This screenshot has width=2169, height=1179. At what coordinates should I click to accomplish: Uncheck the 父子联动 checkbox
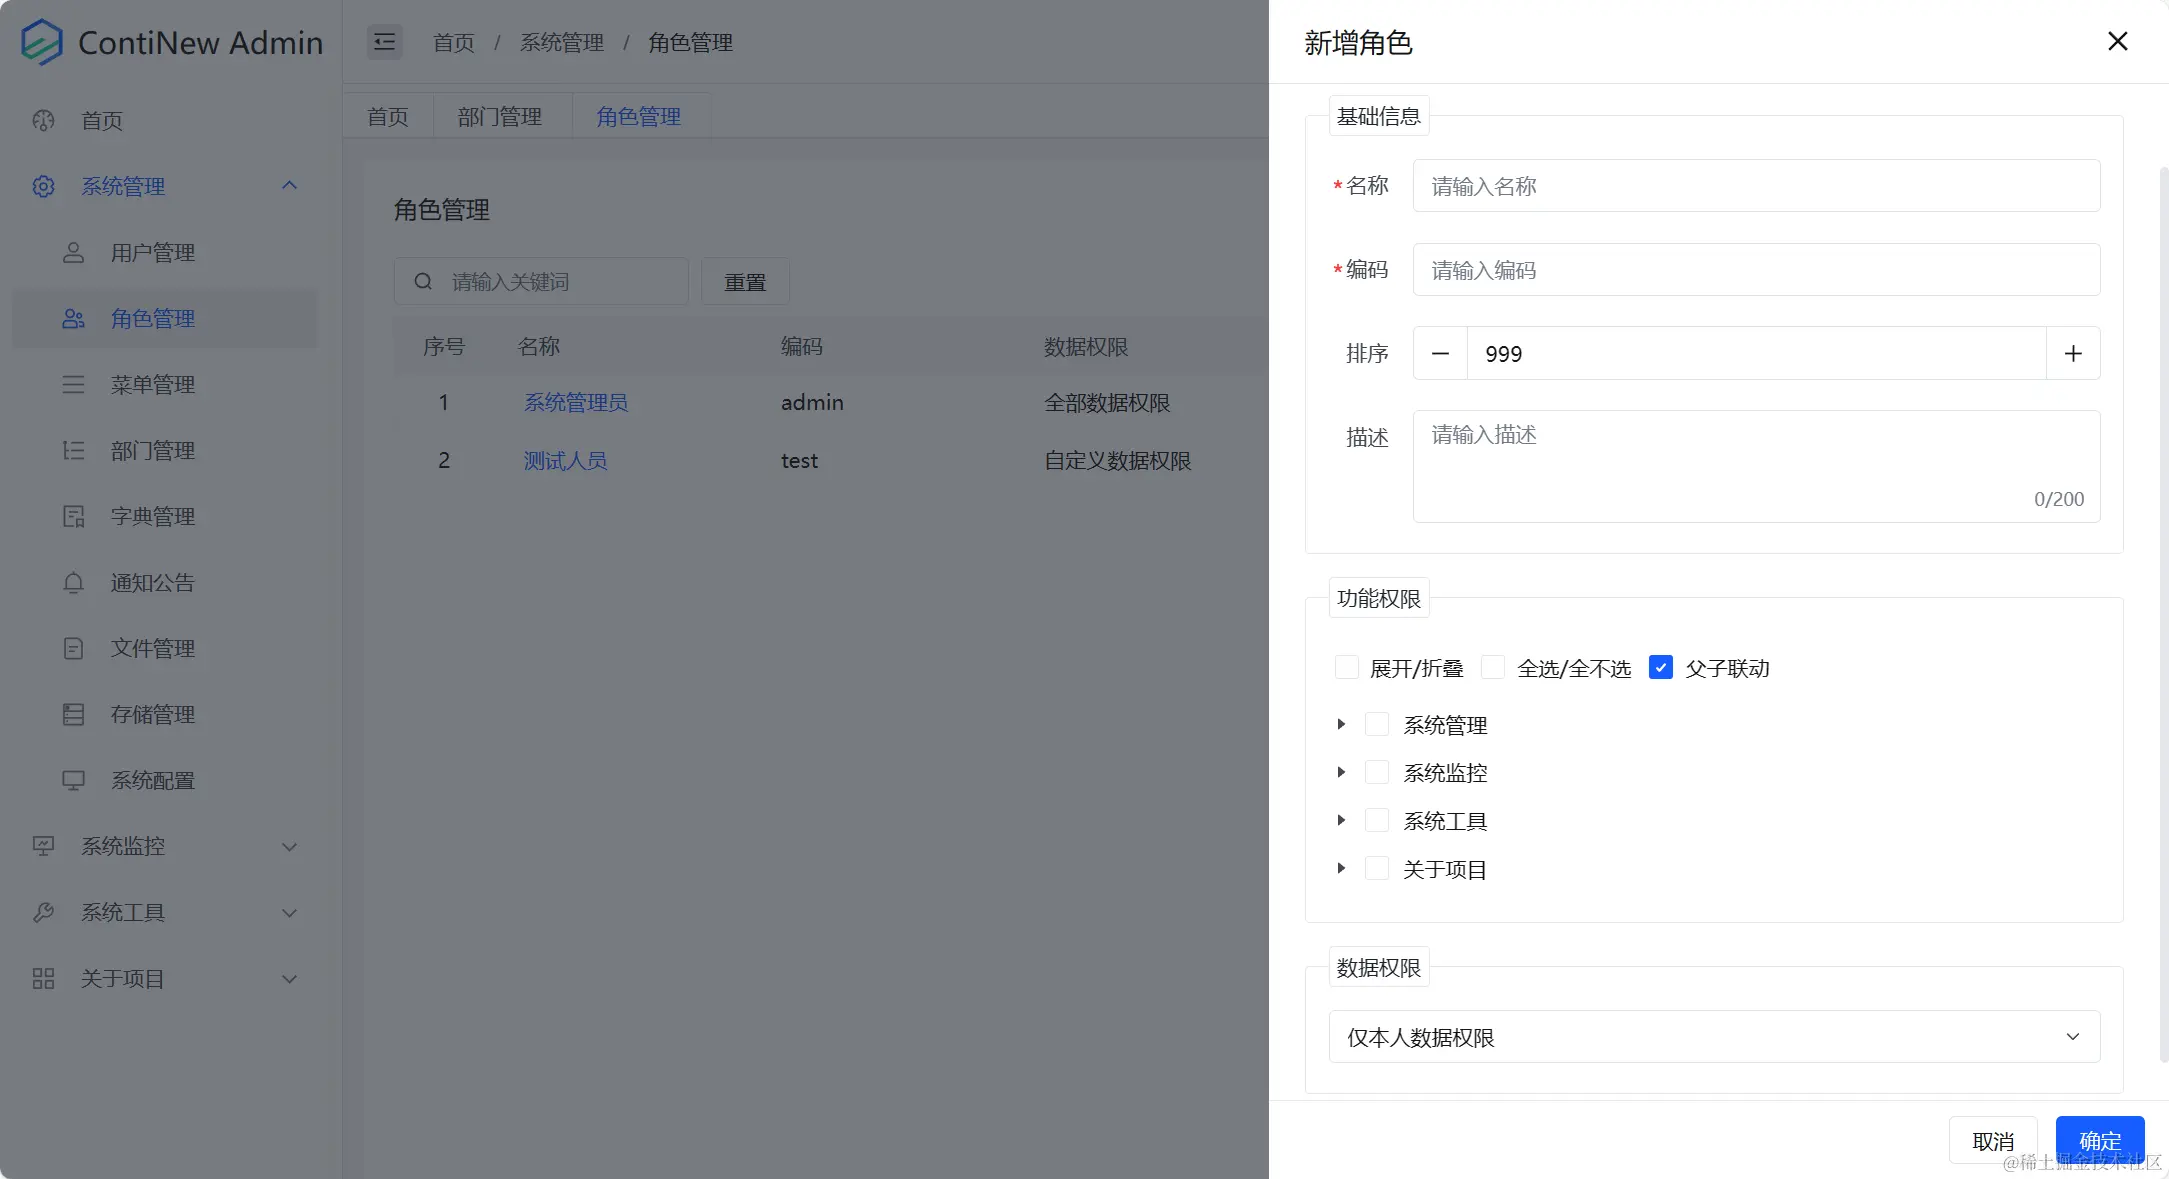[1661, 667]
